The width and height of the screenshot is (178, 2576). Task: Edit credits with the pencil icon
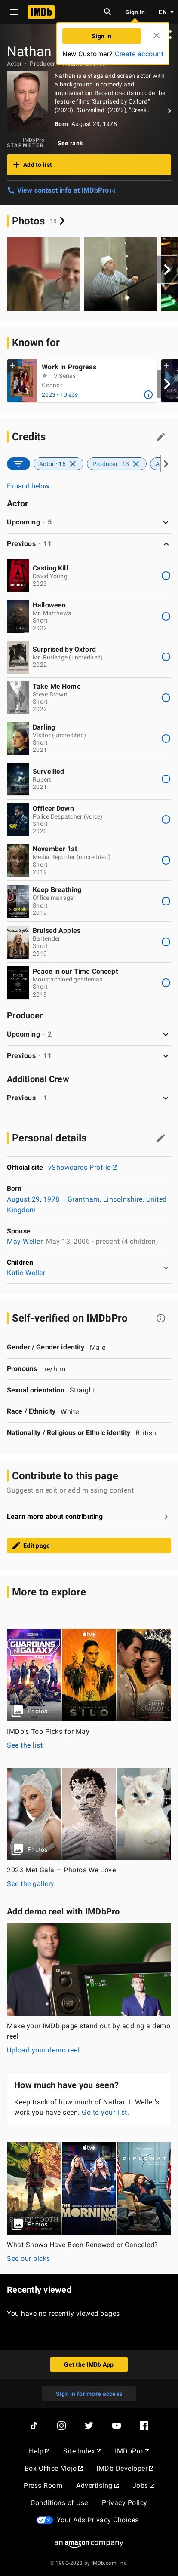[x=160, y=437]
